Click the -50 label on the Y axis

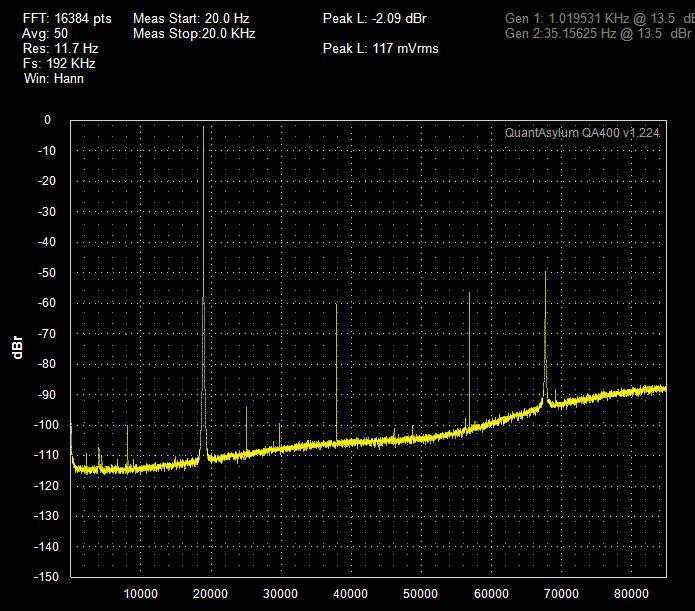tap(47, 272)
